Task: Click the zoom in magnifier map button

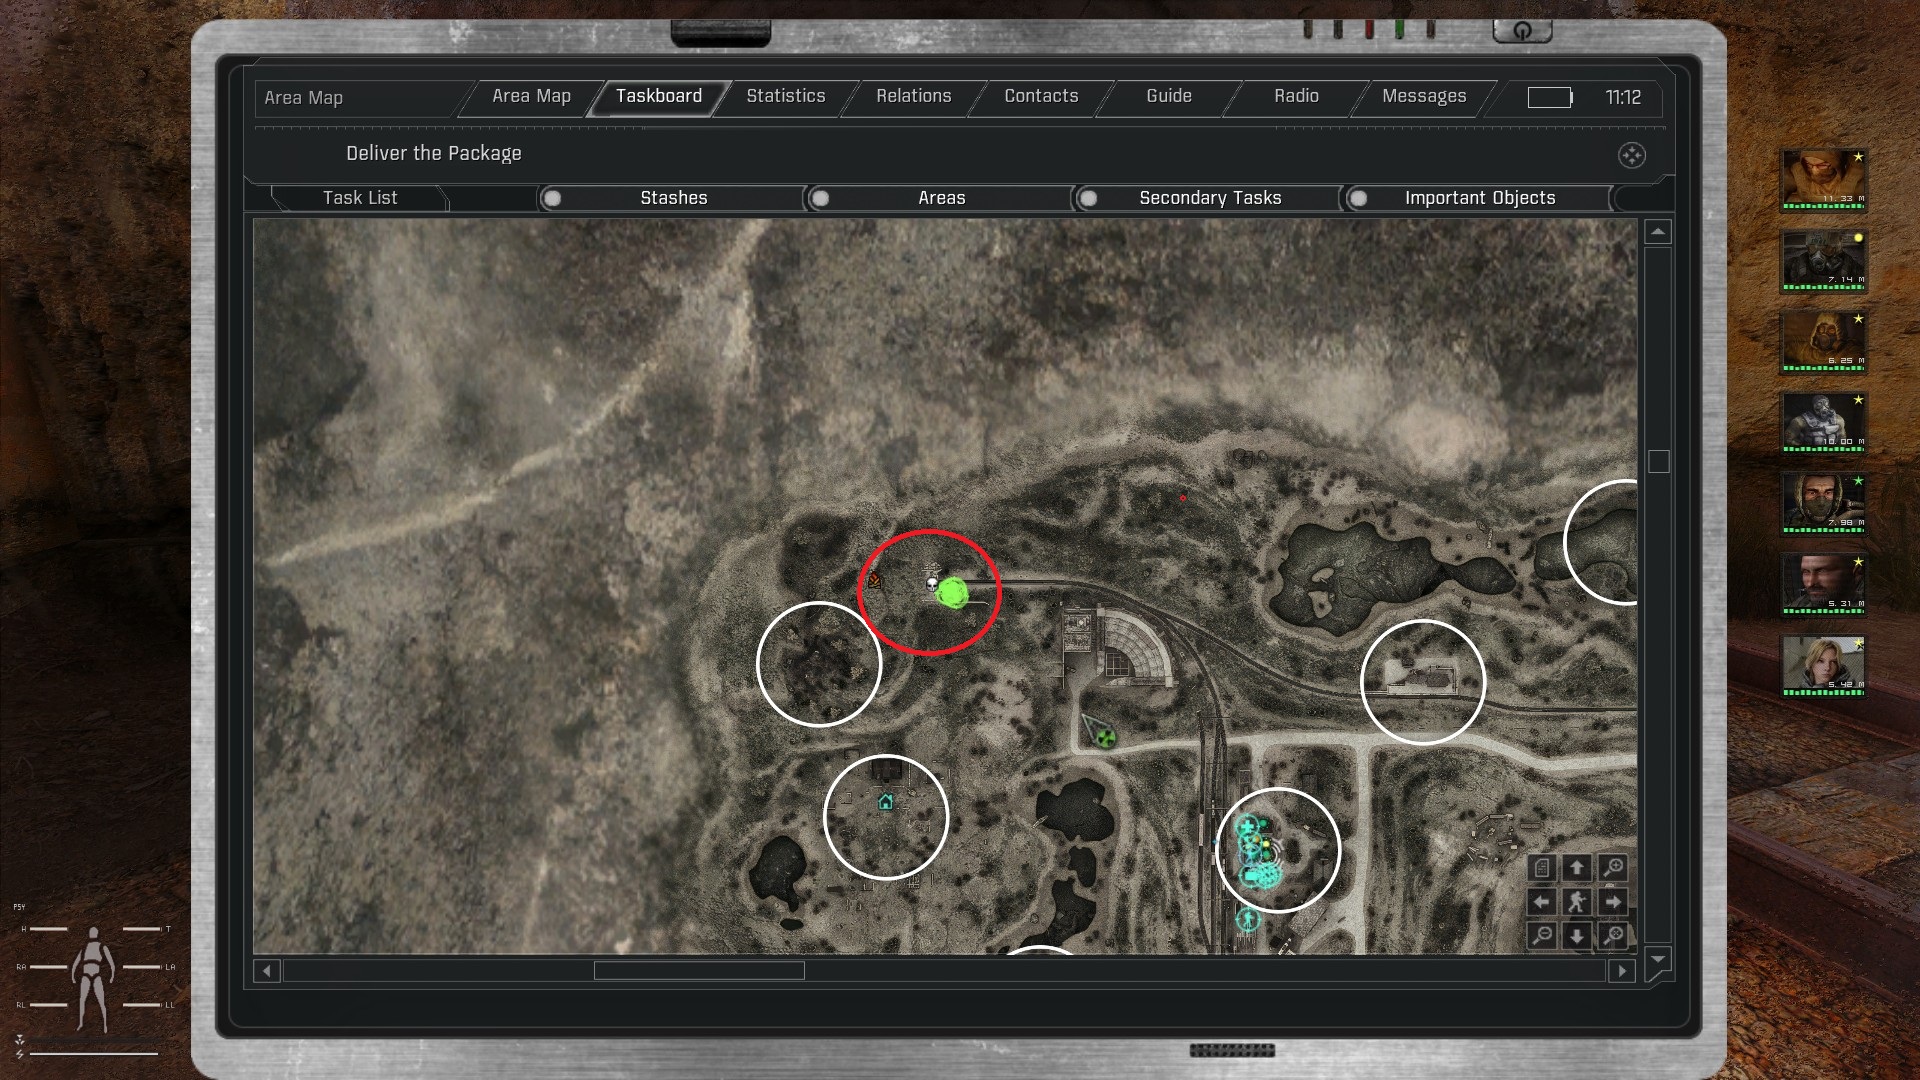Action: tap(1612, 867)
